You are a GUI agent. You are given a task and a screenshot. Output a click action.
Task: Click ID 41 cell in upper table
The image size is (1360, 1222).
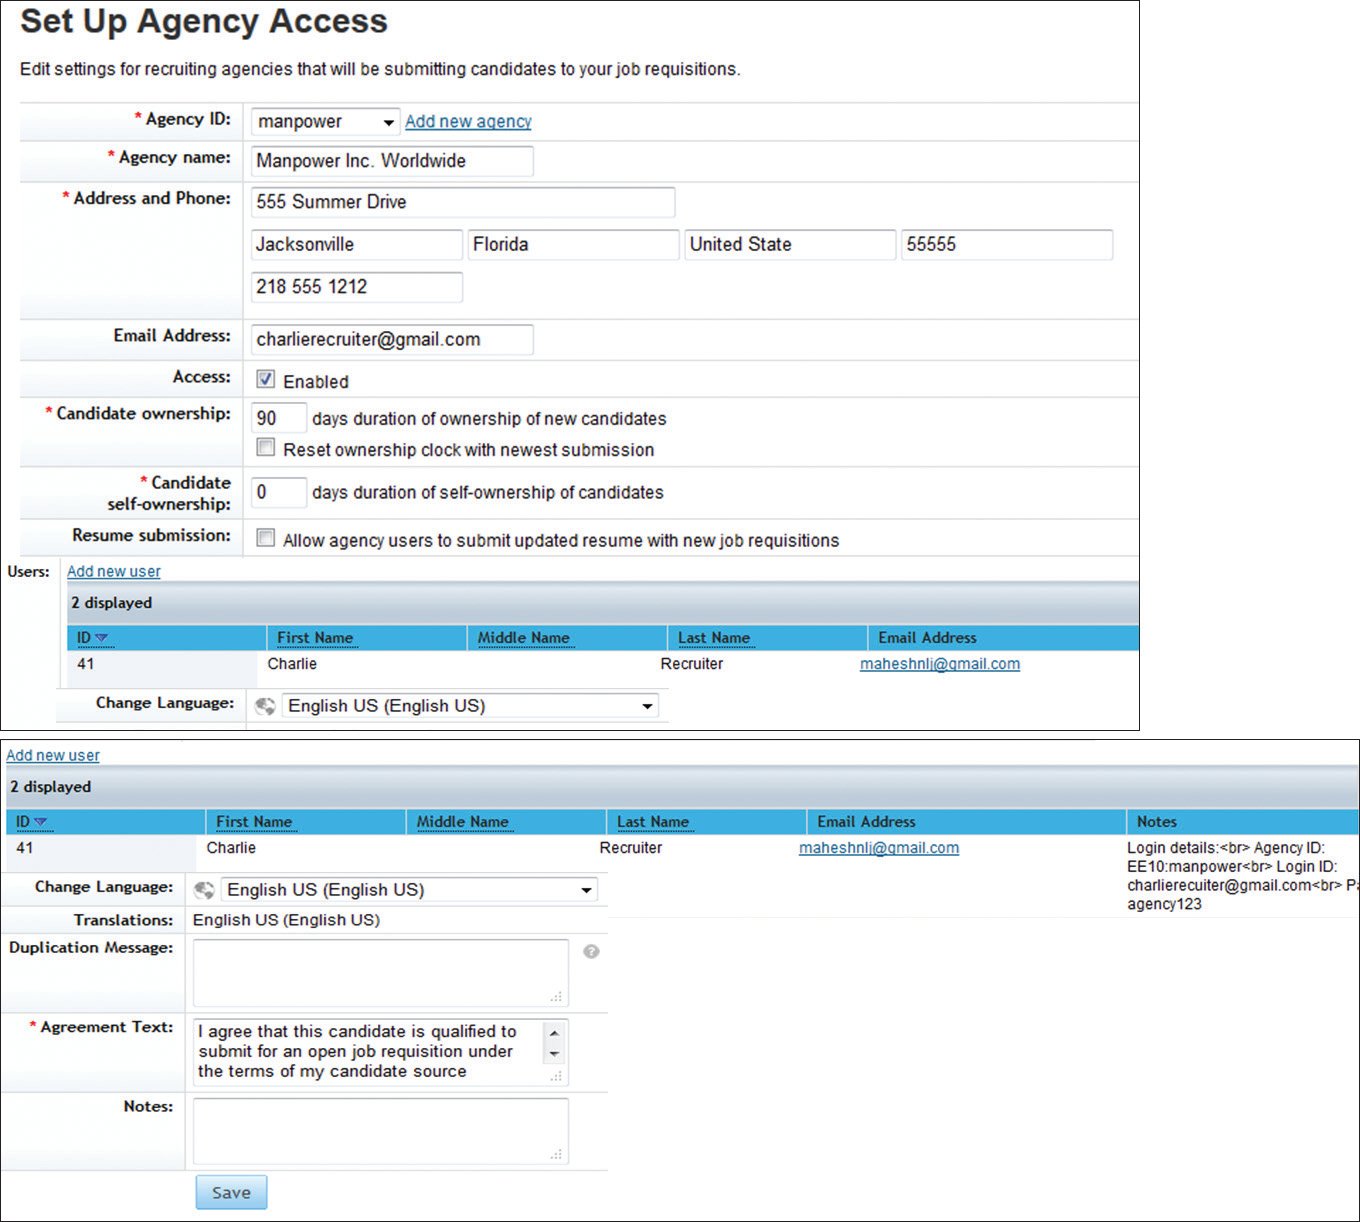coord(86,664)
